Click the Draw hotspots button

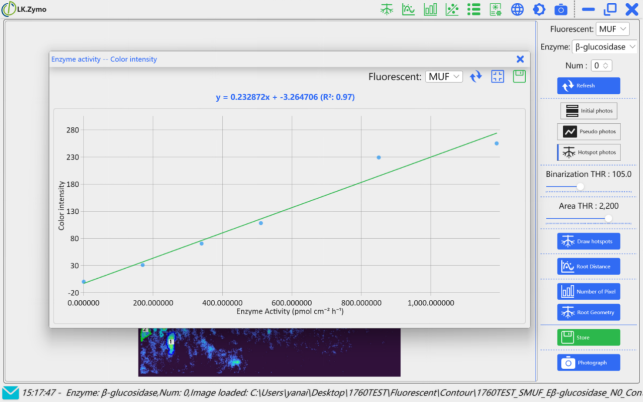588,241
